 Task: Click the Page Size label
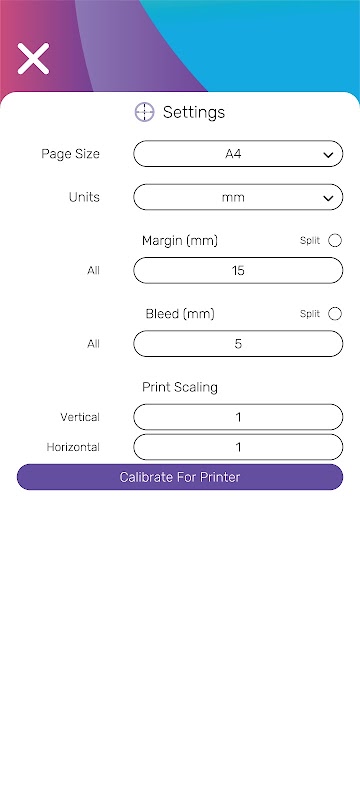70,154
